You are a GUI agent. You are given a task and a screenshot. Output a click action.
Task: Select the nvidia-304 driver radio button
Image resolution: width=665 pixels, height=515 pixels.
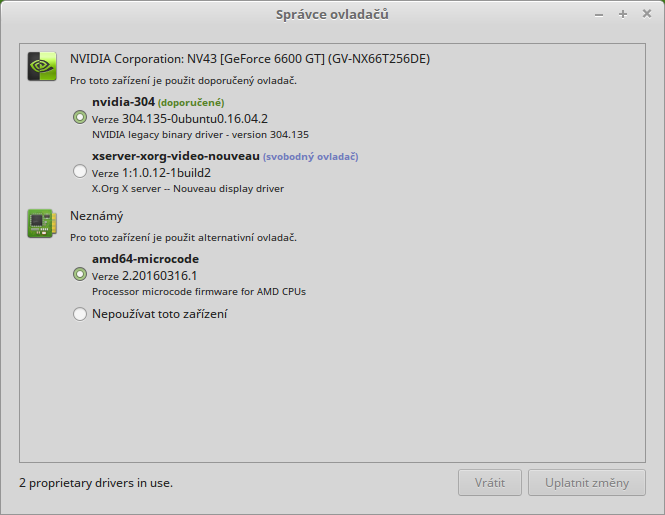[x=80, y=117]
